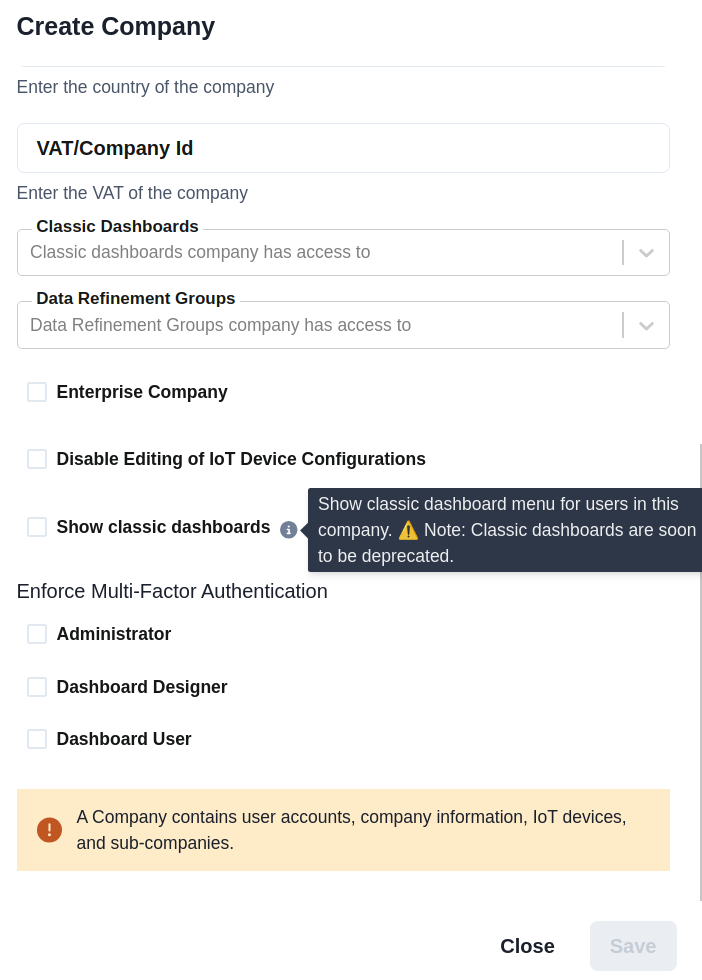
Task: Open the Data Refinement Groups dropdown chevron
Action: click(646, 325)
